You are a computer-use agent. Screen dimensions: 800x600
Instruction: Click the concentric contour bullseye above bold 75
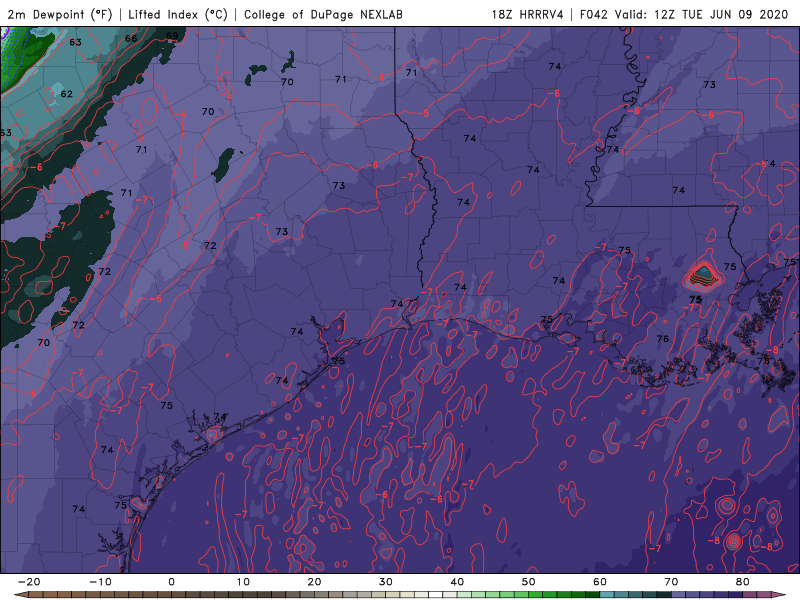[704, 274]
